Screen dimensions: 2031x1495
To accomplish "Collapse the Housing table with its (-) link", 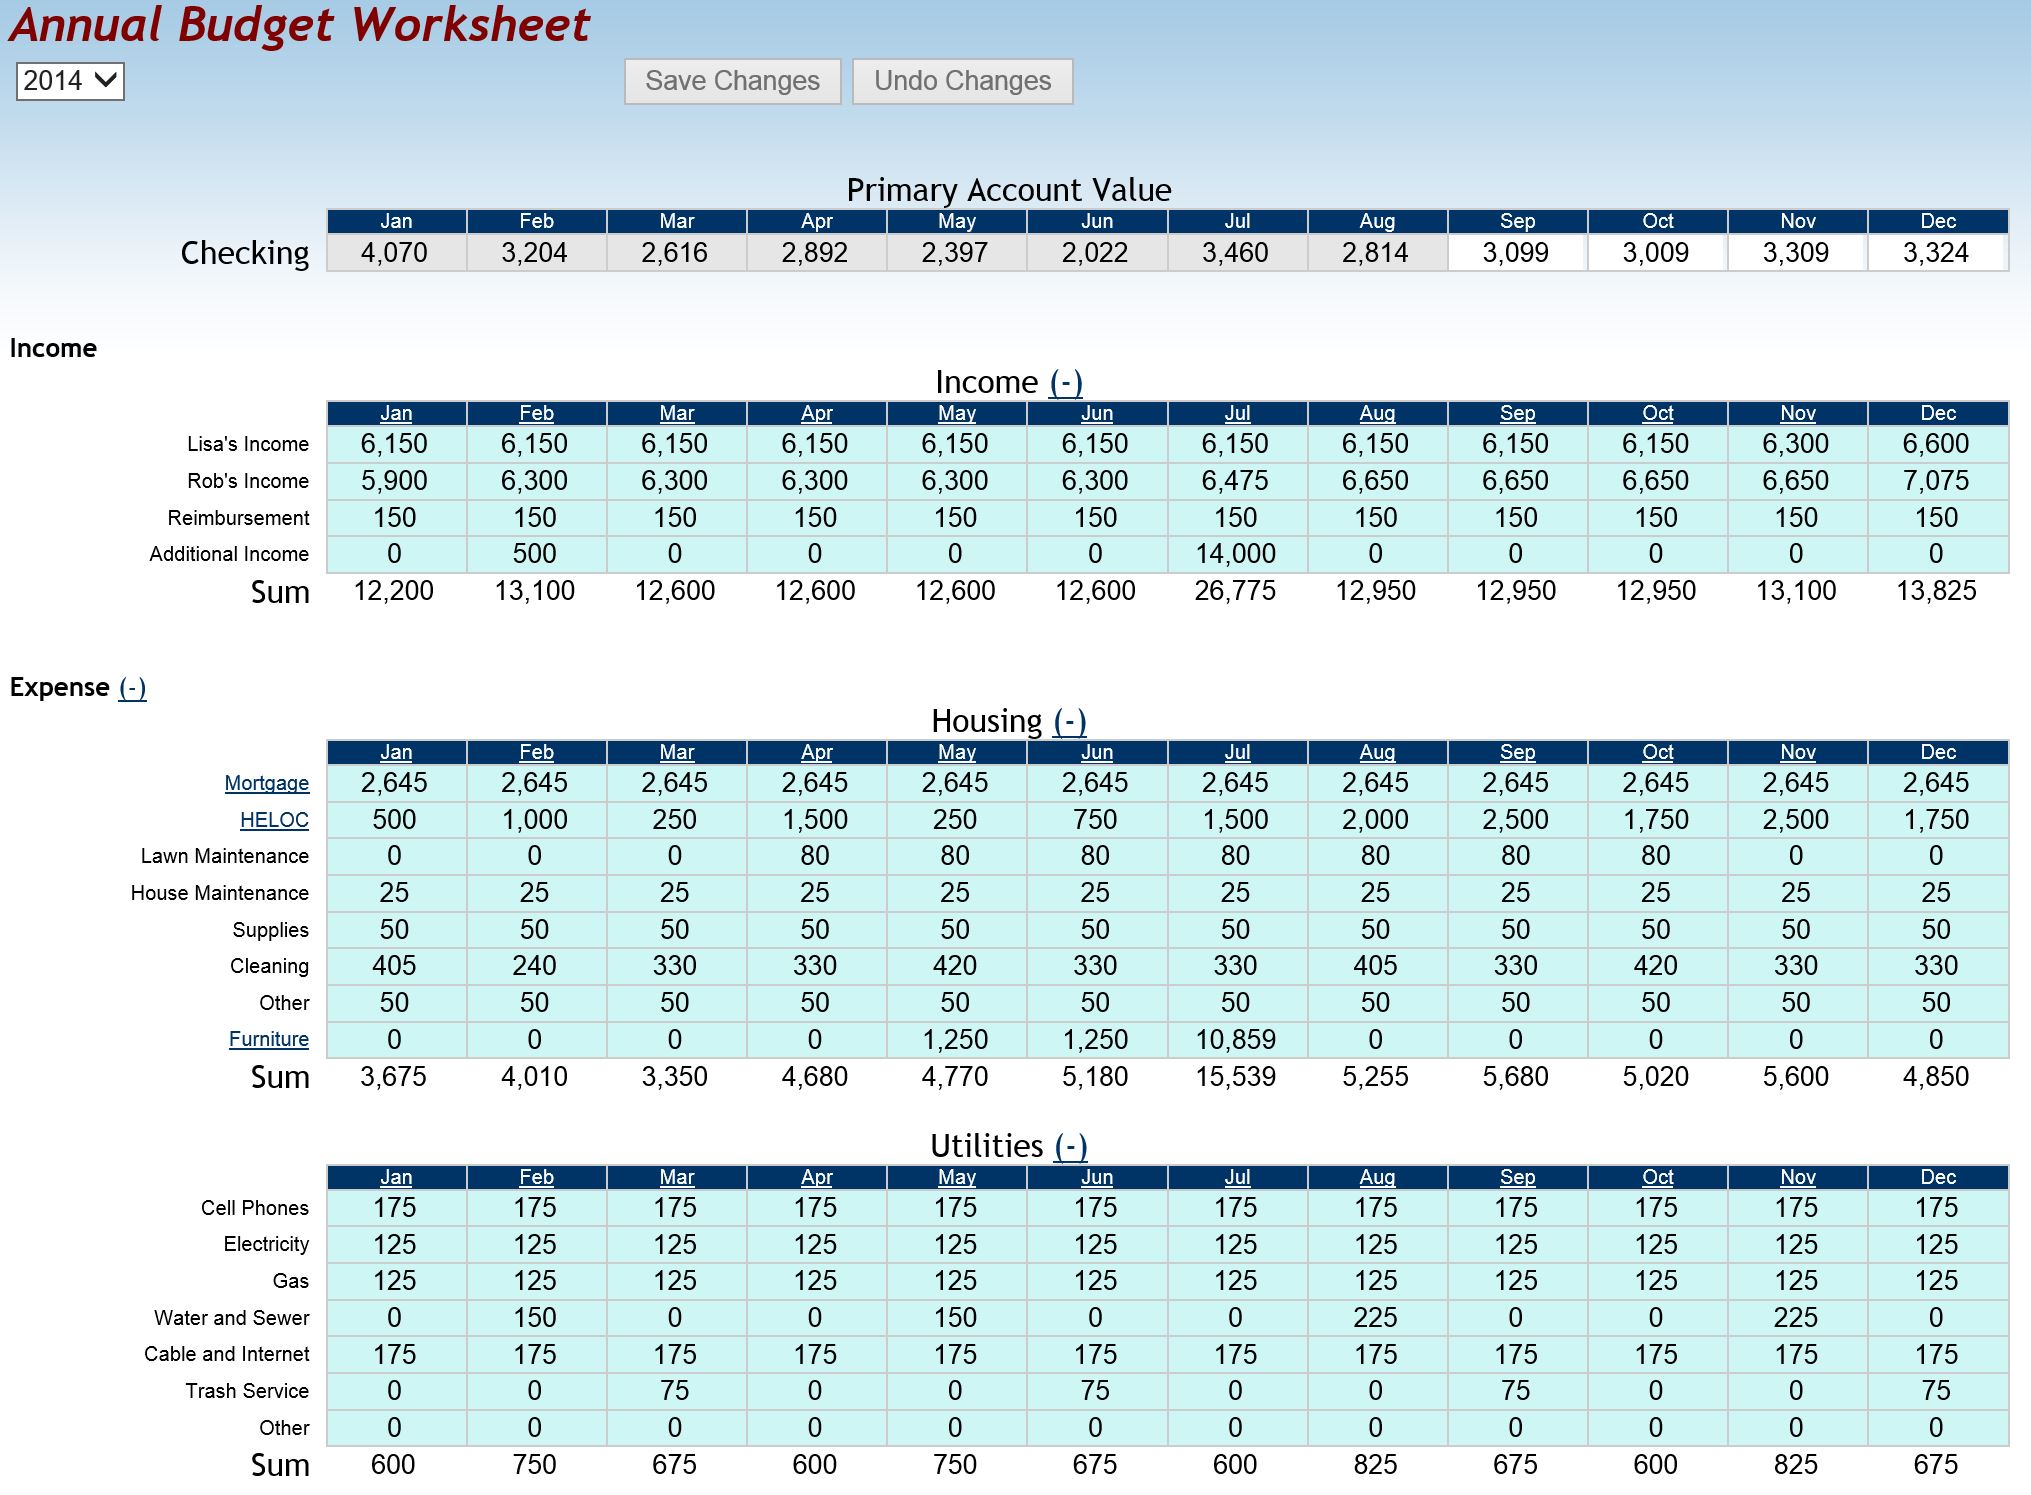I will pos(1070,721).
